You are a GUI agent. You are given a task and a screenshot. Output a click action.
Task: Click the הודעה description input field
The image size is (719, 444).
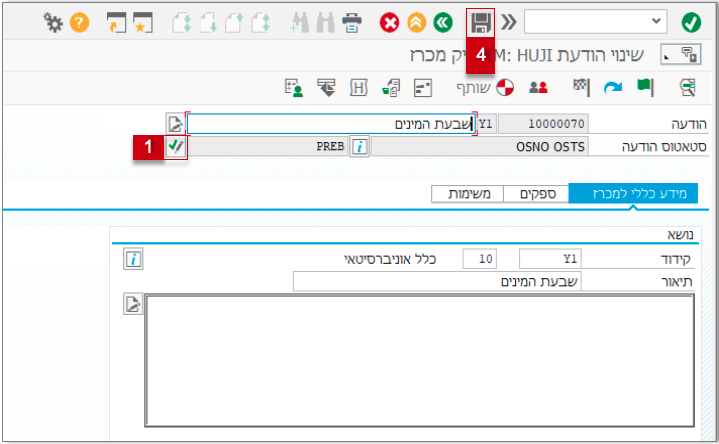point(330,124)
